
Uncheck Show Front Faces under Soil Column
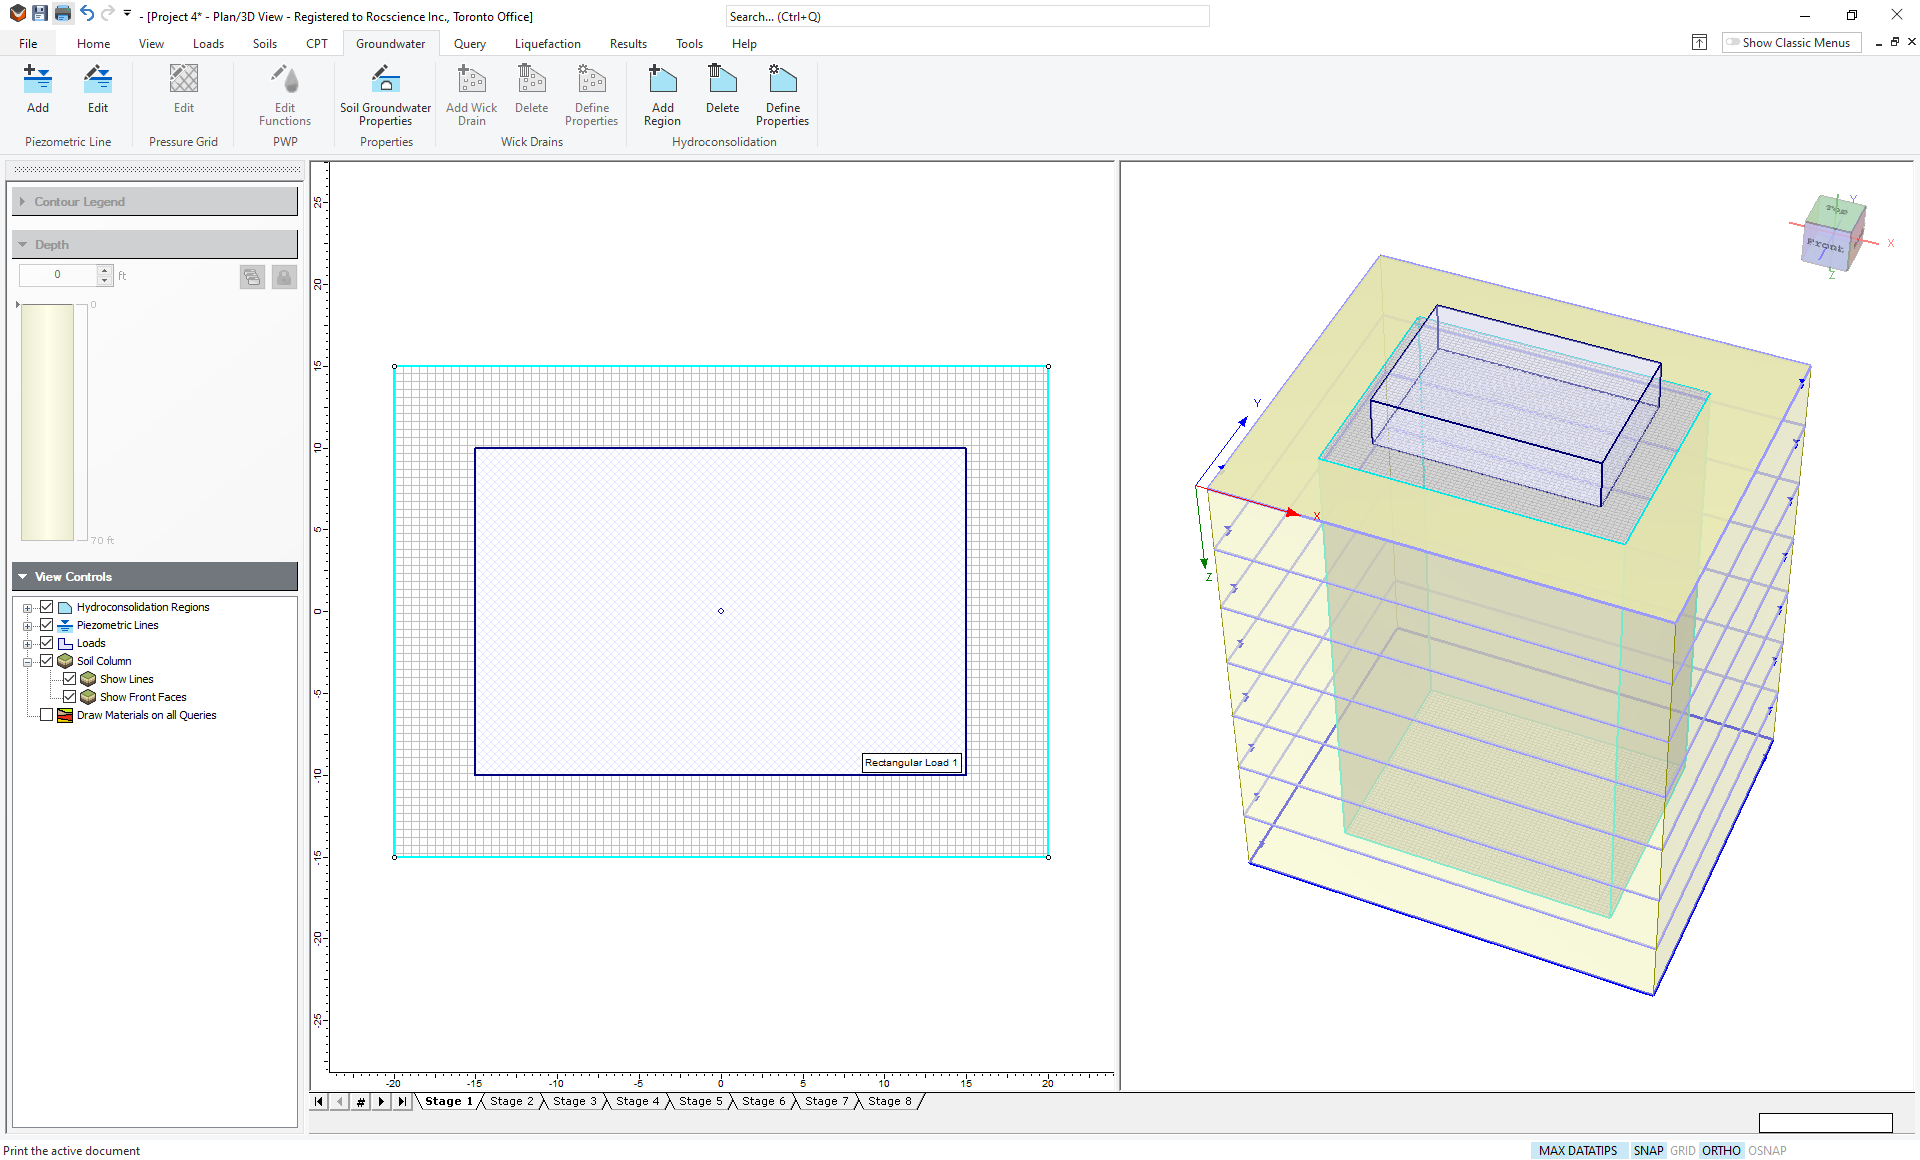pos(69,696)
